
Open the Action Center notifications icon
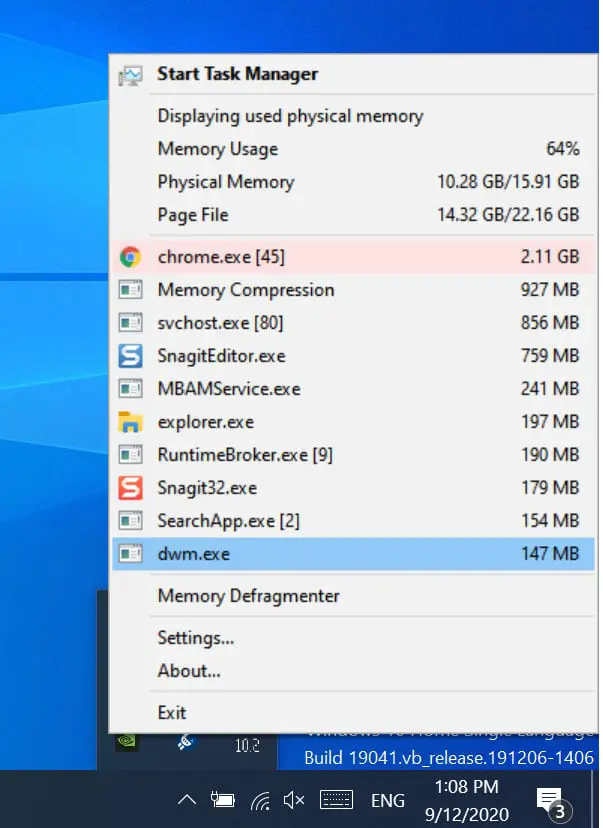click(x=553, y=802)
